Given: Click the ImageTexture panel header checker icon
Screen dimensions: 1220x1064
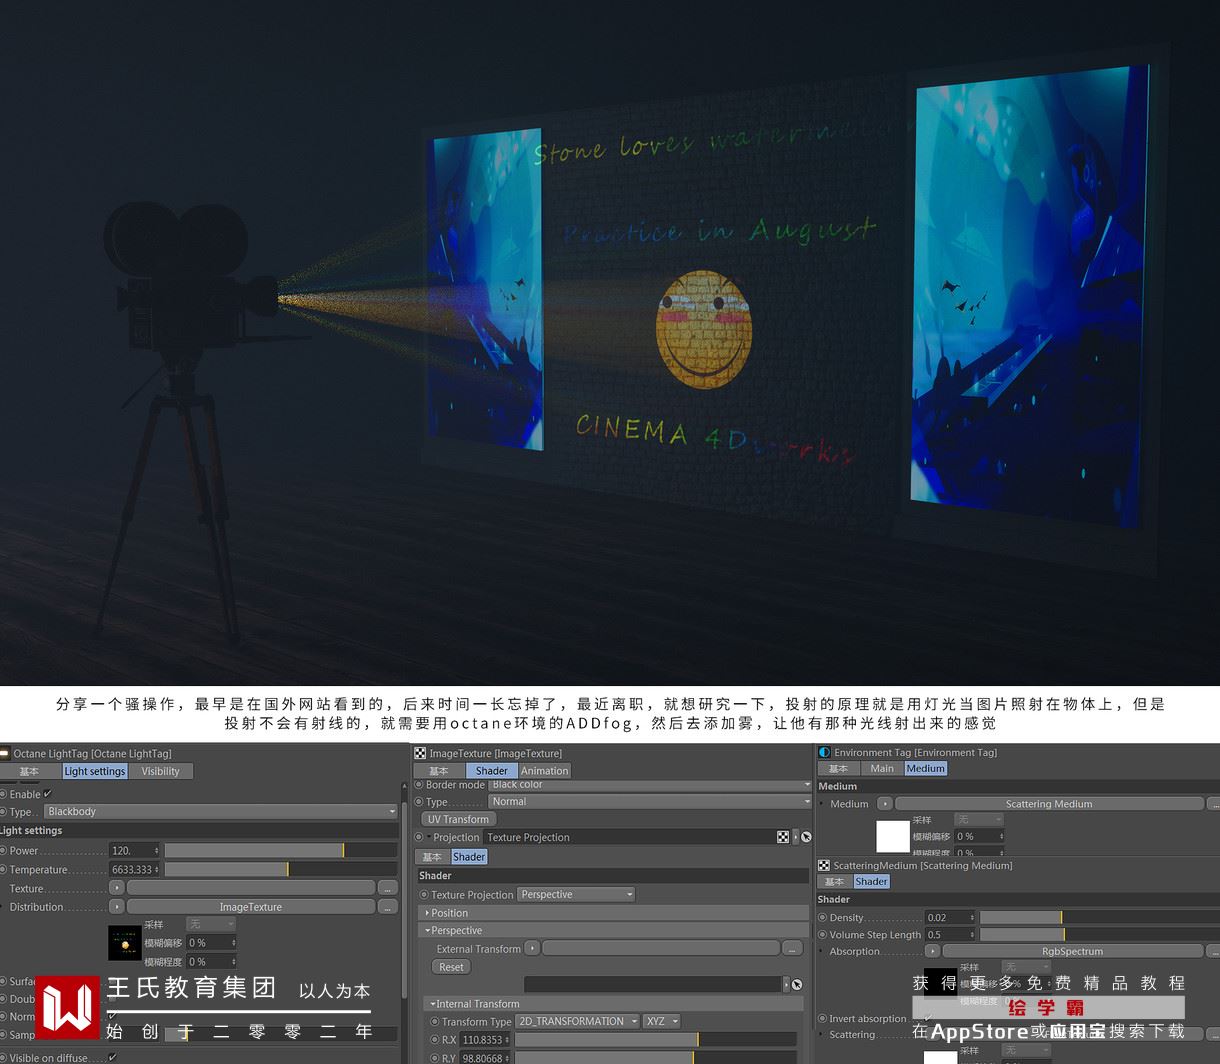Looking at the screenshot, I should (420, 753).
